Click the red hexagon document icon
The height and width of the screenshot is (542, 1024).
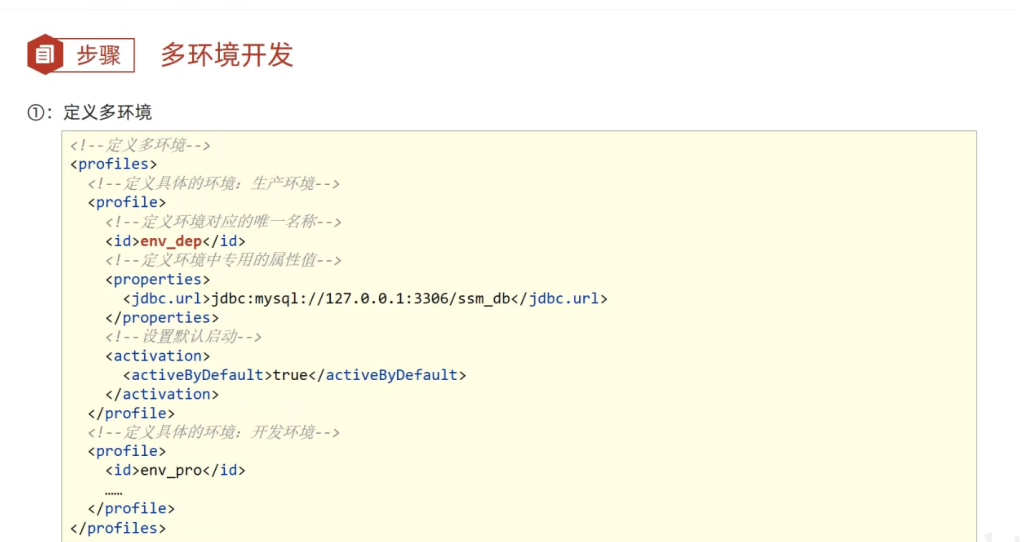click(45, 55)
